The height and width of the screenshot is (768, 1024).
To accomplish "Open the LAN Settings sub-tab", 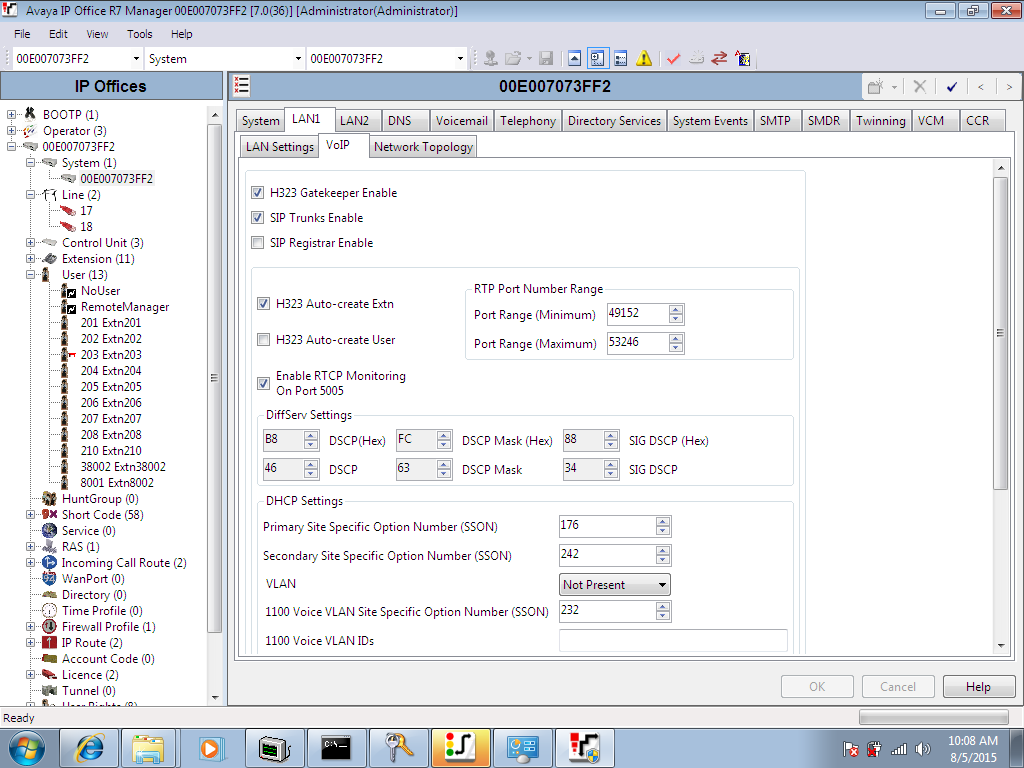I will [x=280, y=147].
